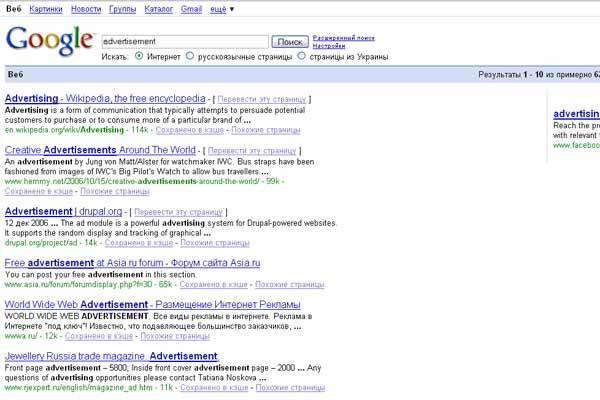Translate the Creative Advertisements result page
The height and width of the screenshot is (400, 600).
pyautogui.click(x=252, y=151)
